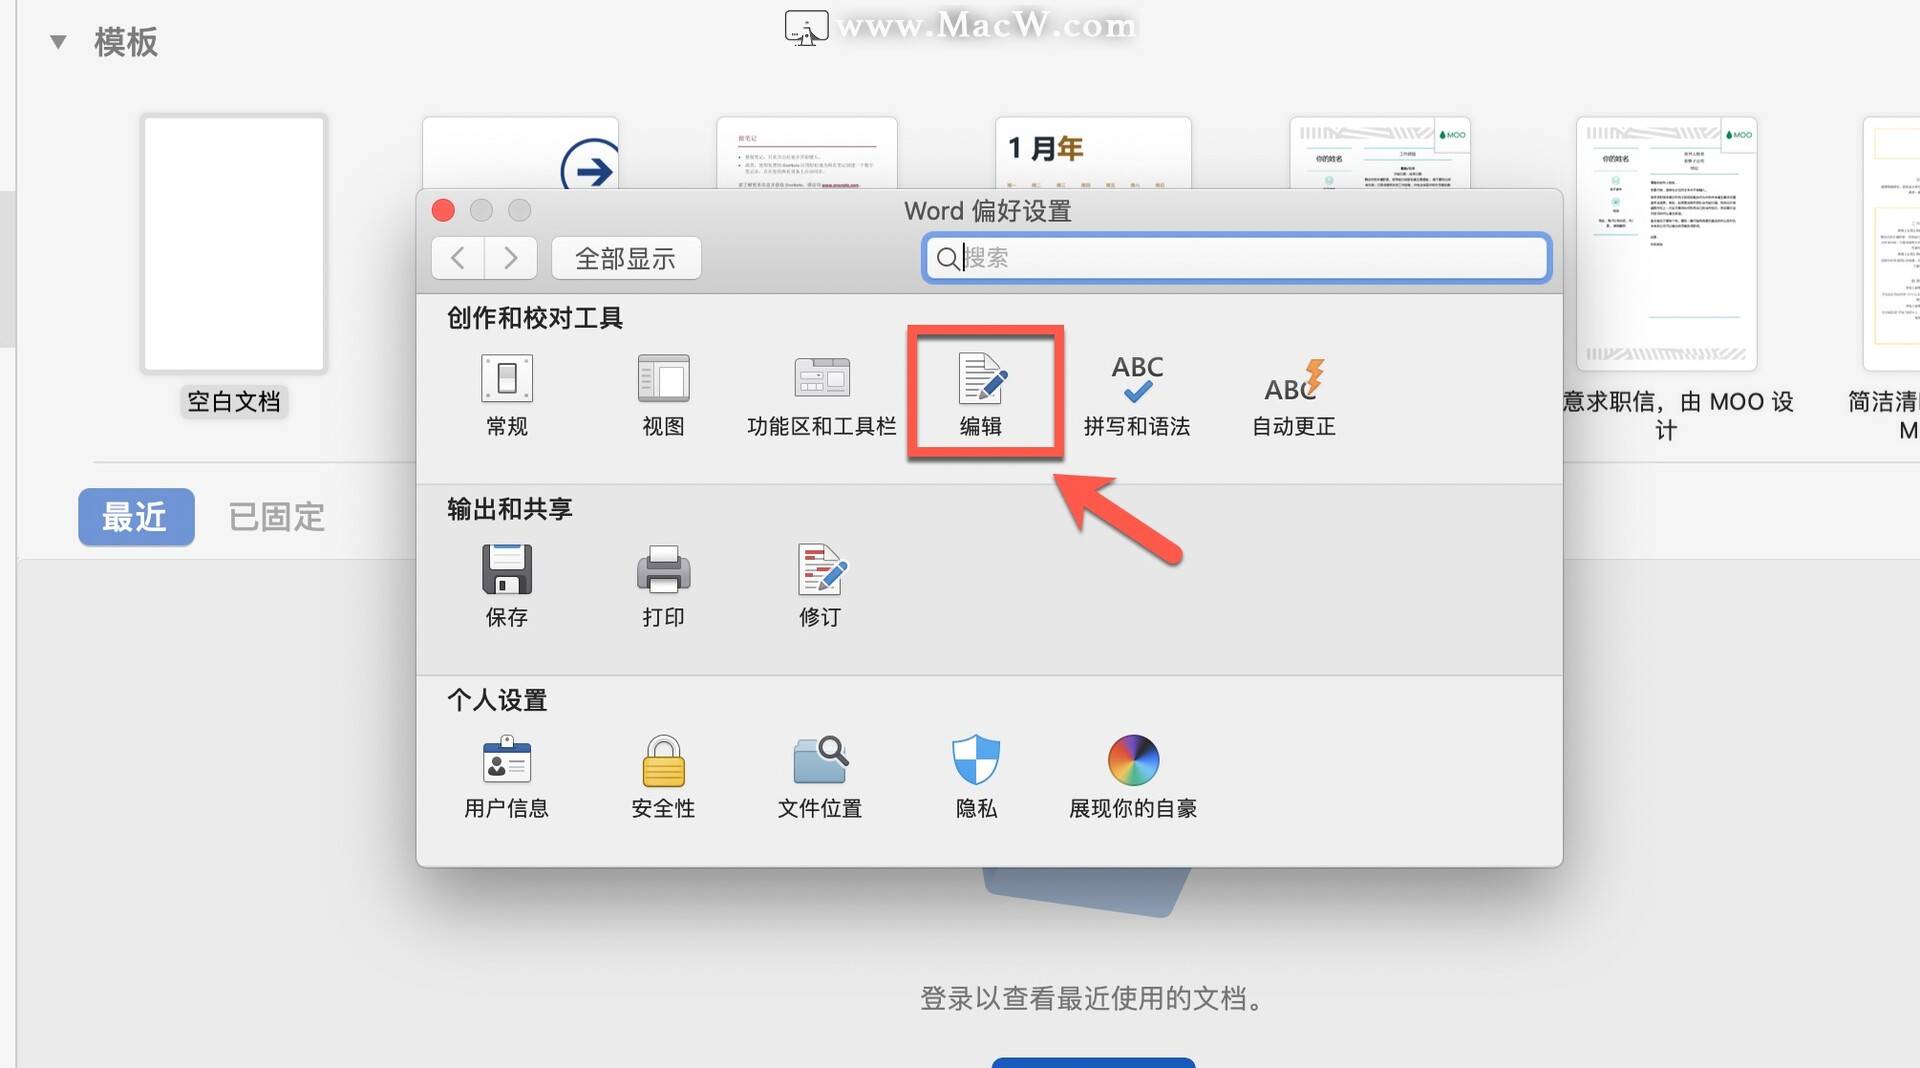Open the 保存 (Save) preferences
Screen dimensions: 1920x1068
[506, 584]
